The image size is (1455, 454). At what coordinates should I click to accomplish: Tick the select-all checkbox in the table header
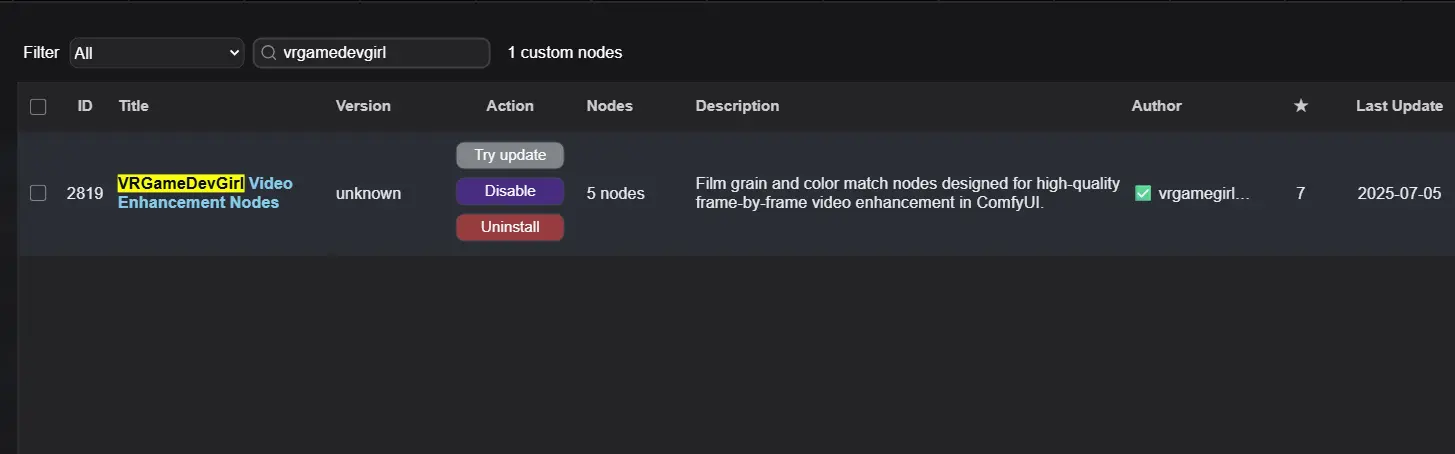click(x=38, y=107)
